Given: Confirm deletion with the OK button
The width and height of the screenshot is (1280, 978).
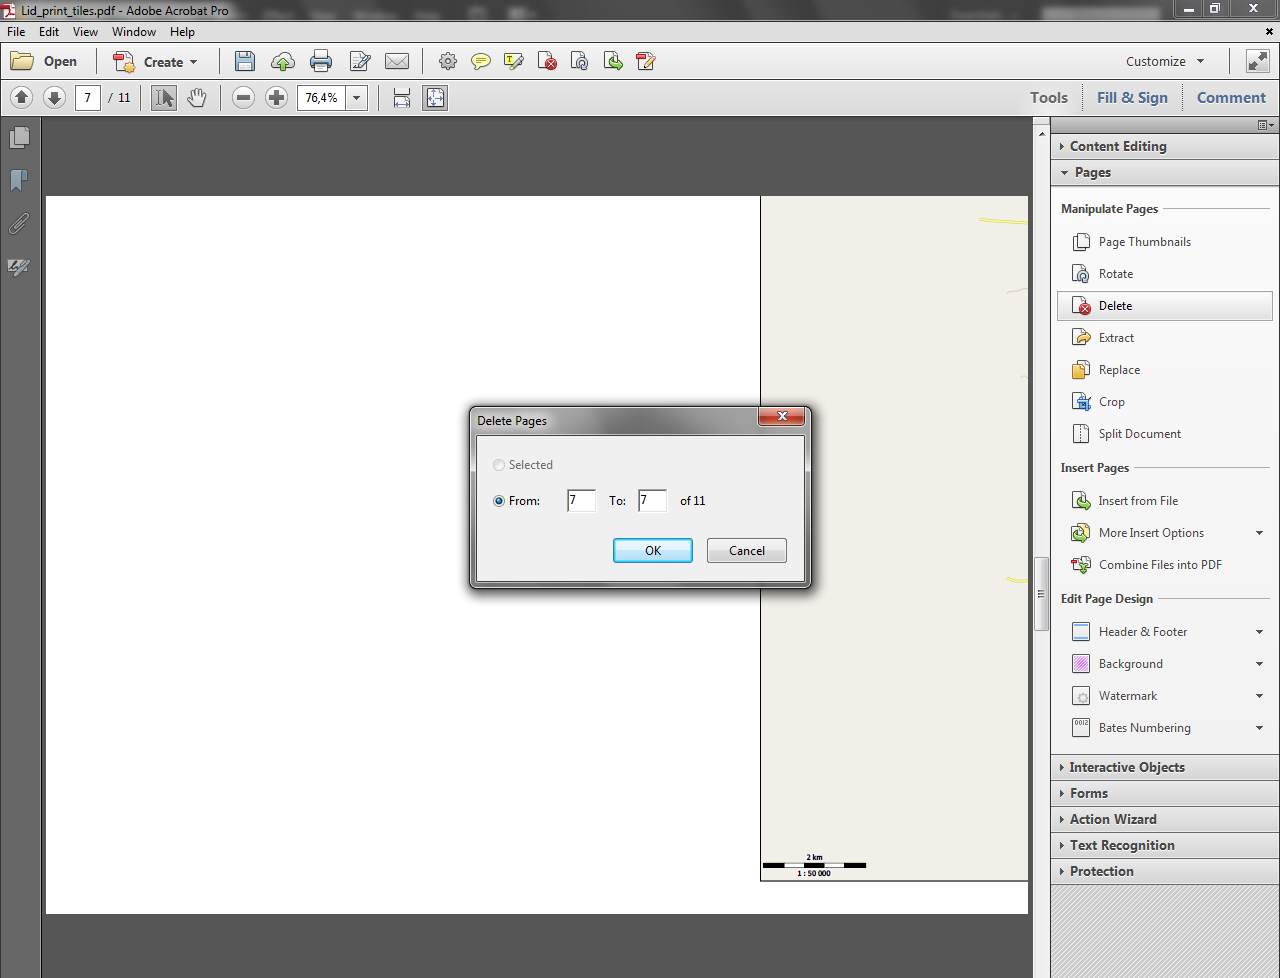Looking at the screenshot, I should coord(653,551).
